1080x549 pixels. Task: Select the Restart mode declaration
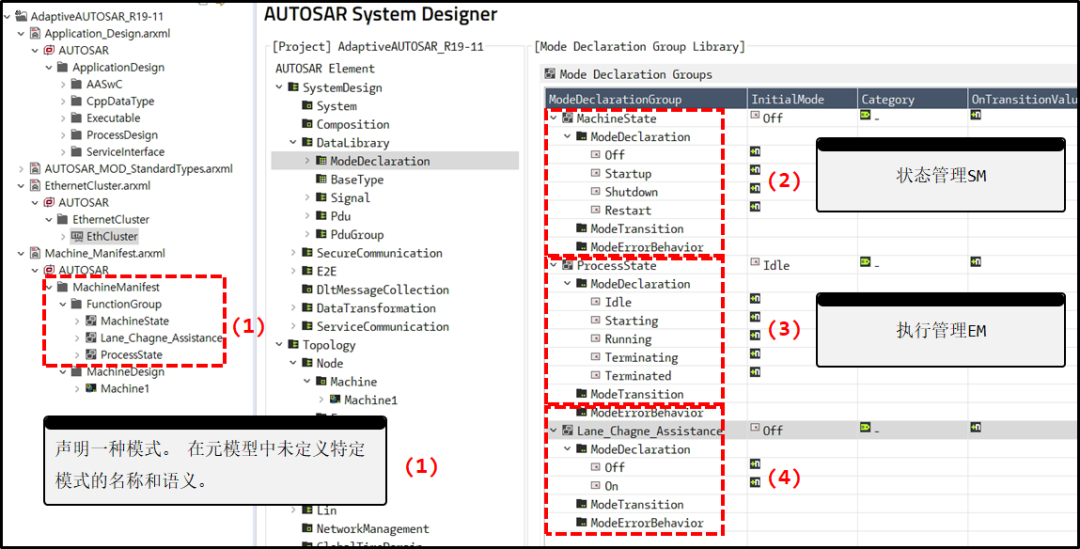pos(627,210)
